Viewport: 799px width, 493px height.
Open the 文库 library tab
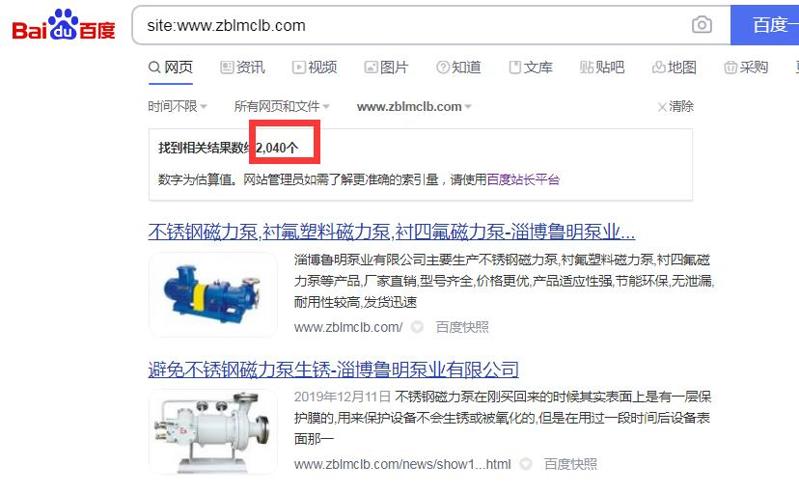pos(530,67)
